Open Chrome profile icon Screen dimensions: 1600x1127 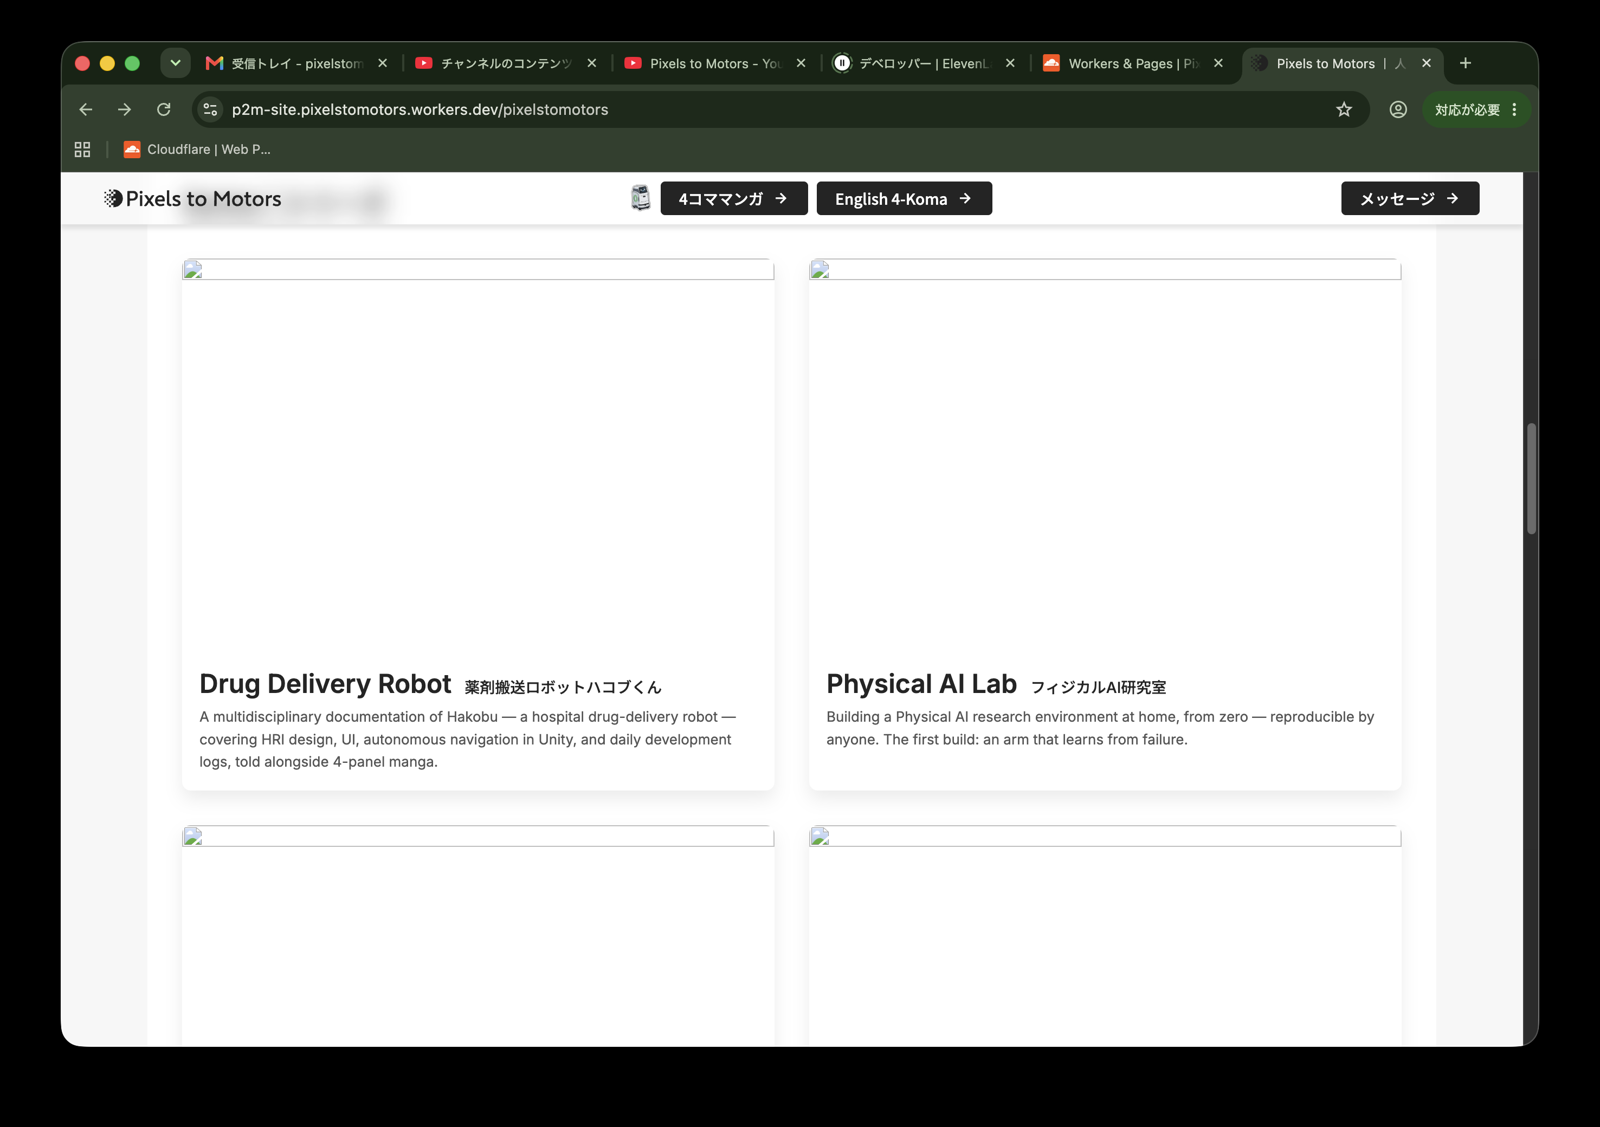(1398, 110)
